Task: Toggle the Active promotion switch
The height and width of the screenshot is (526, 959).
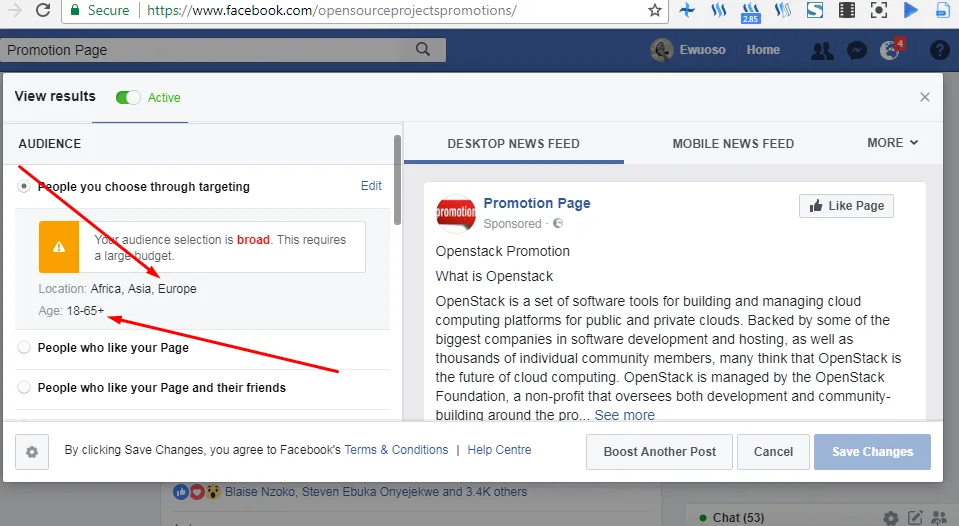Action: pos(127,98)
